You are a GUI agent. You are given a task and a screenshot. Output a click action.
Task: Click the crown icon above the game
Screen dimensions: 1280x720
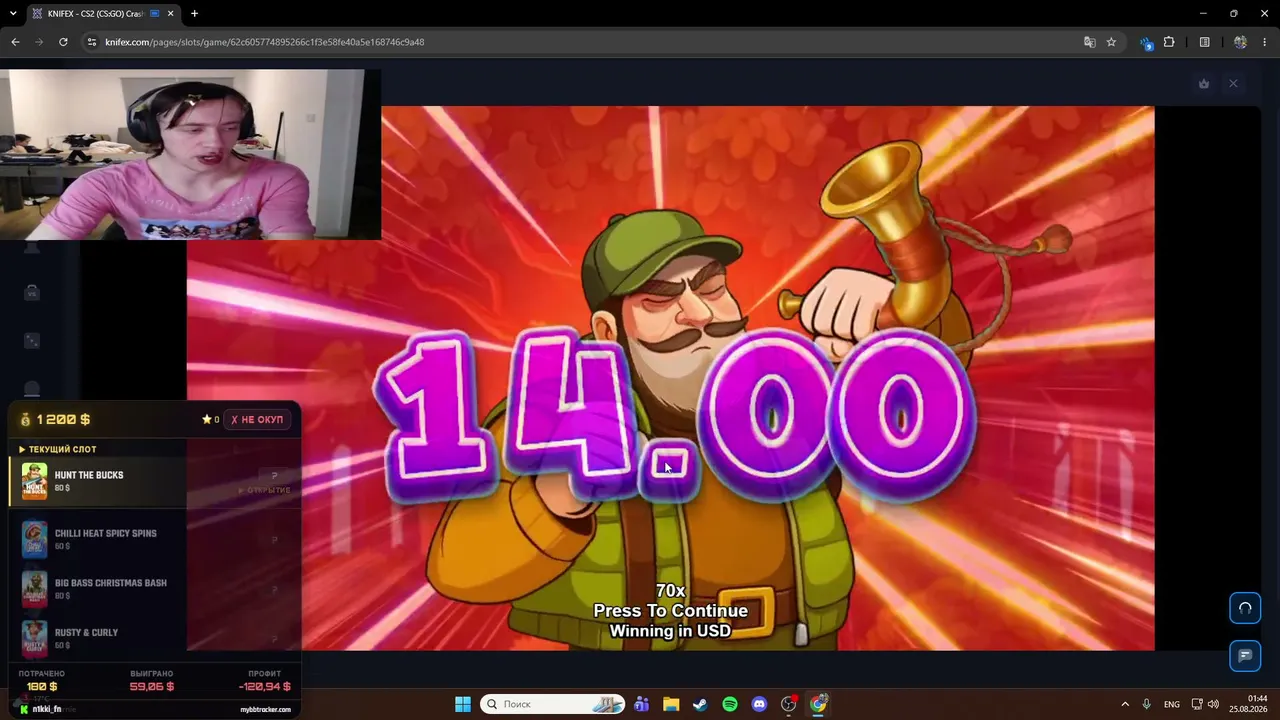click(x=1204, y=84)
